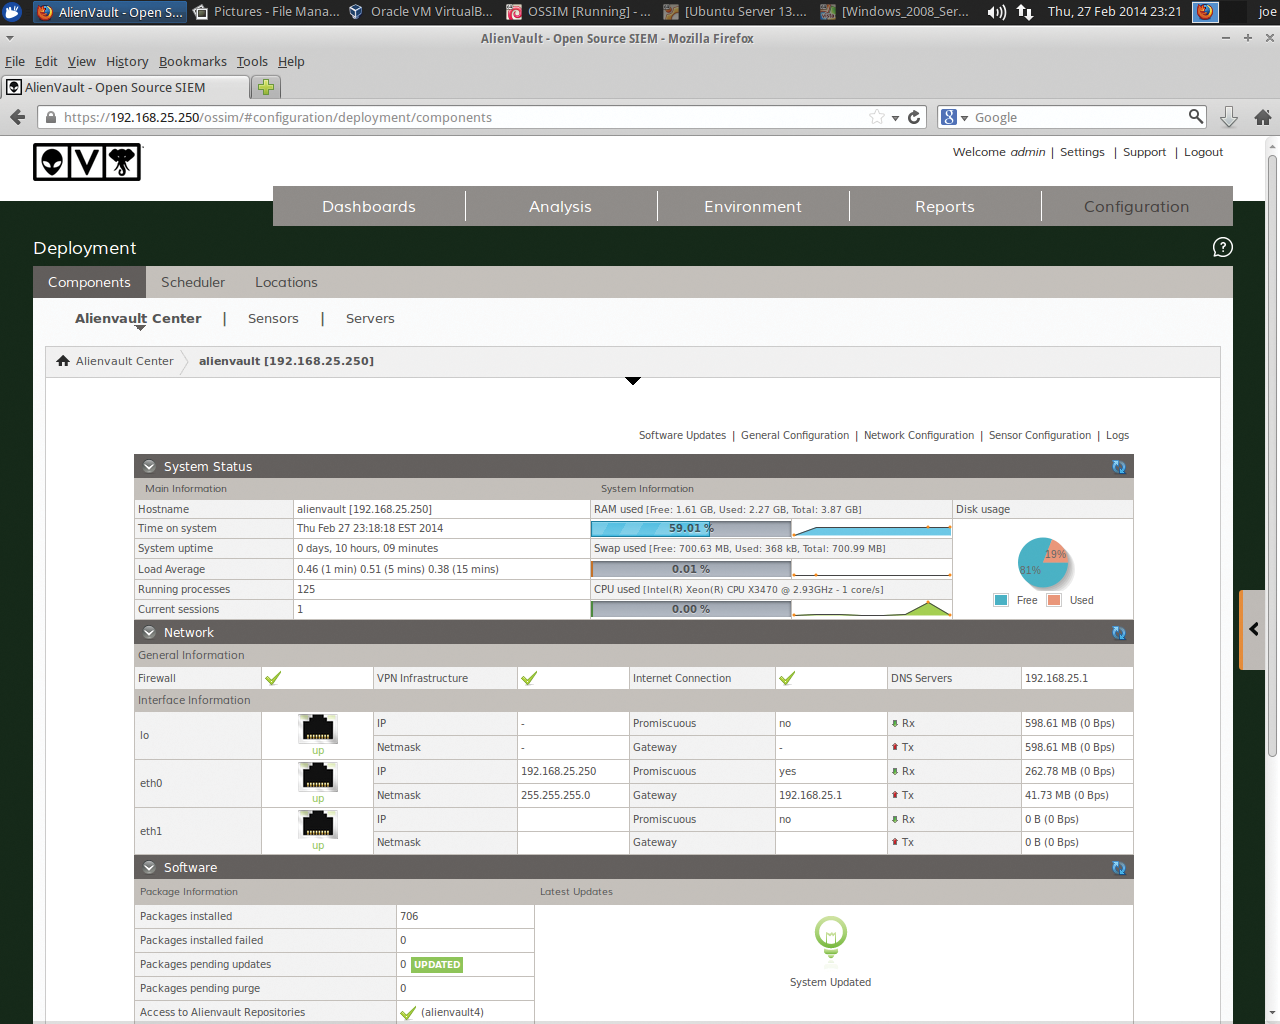Open the Support link

(x=1144, y=152)
